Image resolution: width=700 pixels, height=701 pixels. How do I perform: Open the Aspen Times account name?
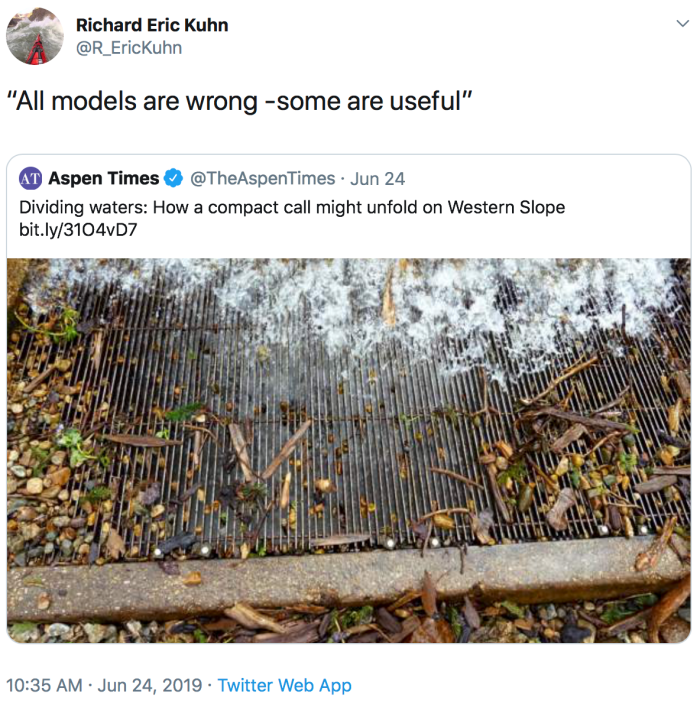point(103,178)
